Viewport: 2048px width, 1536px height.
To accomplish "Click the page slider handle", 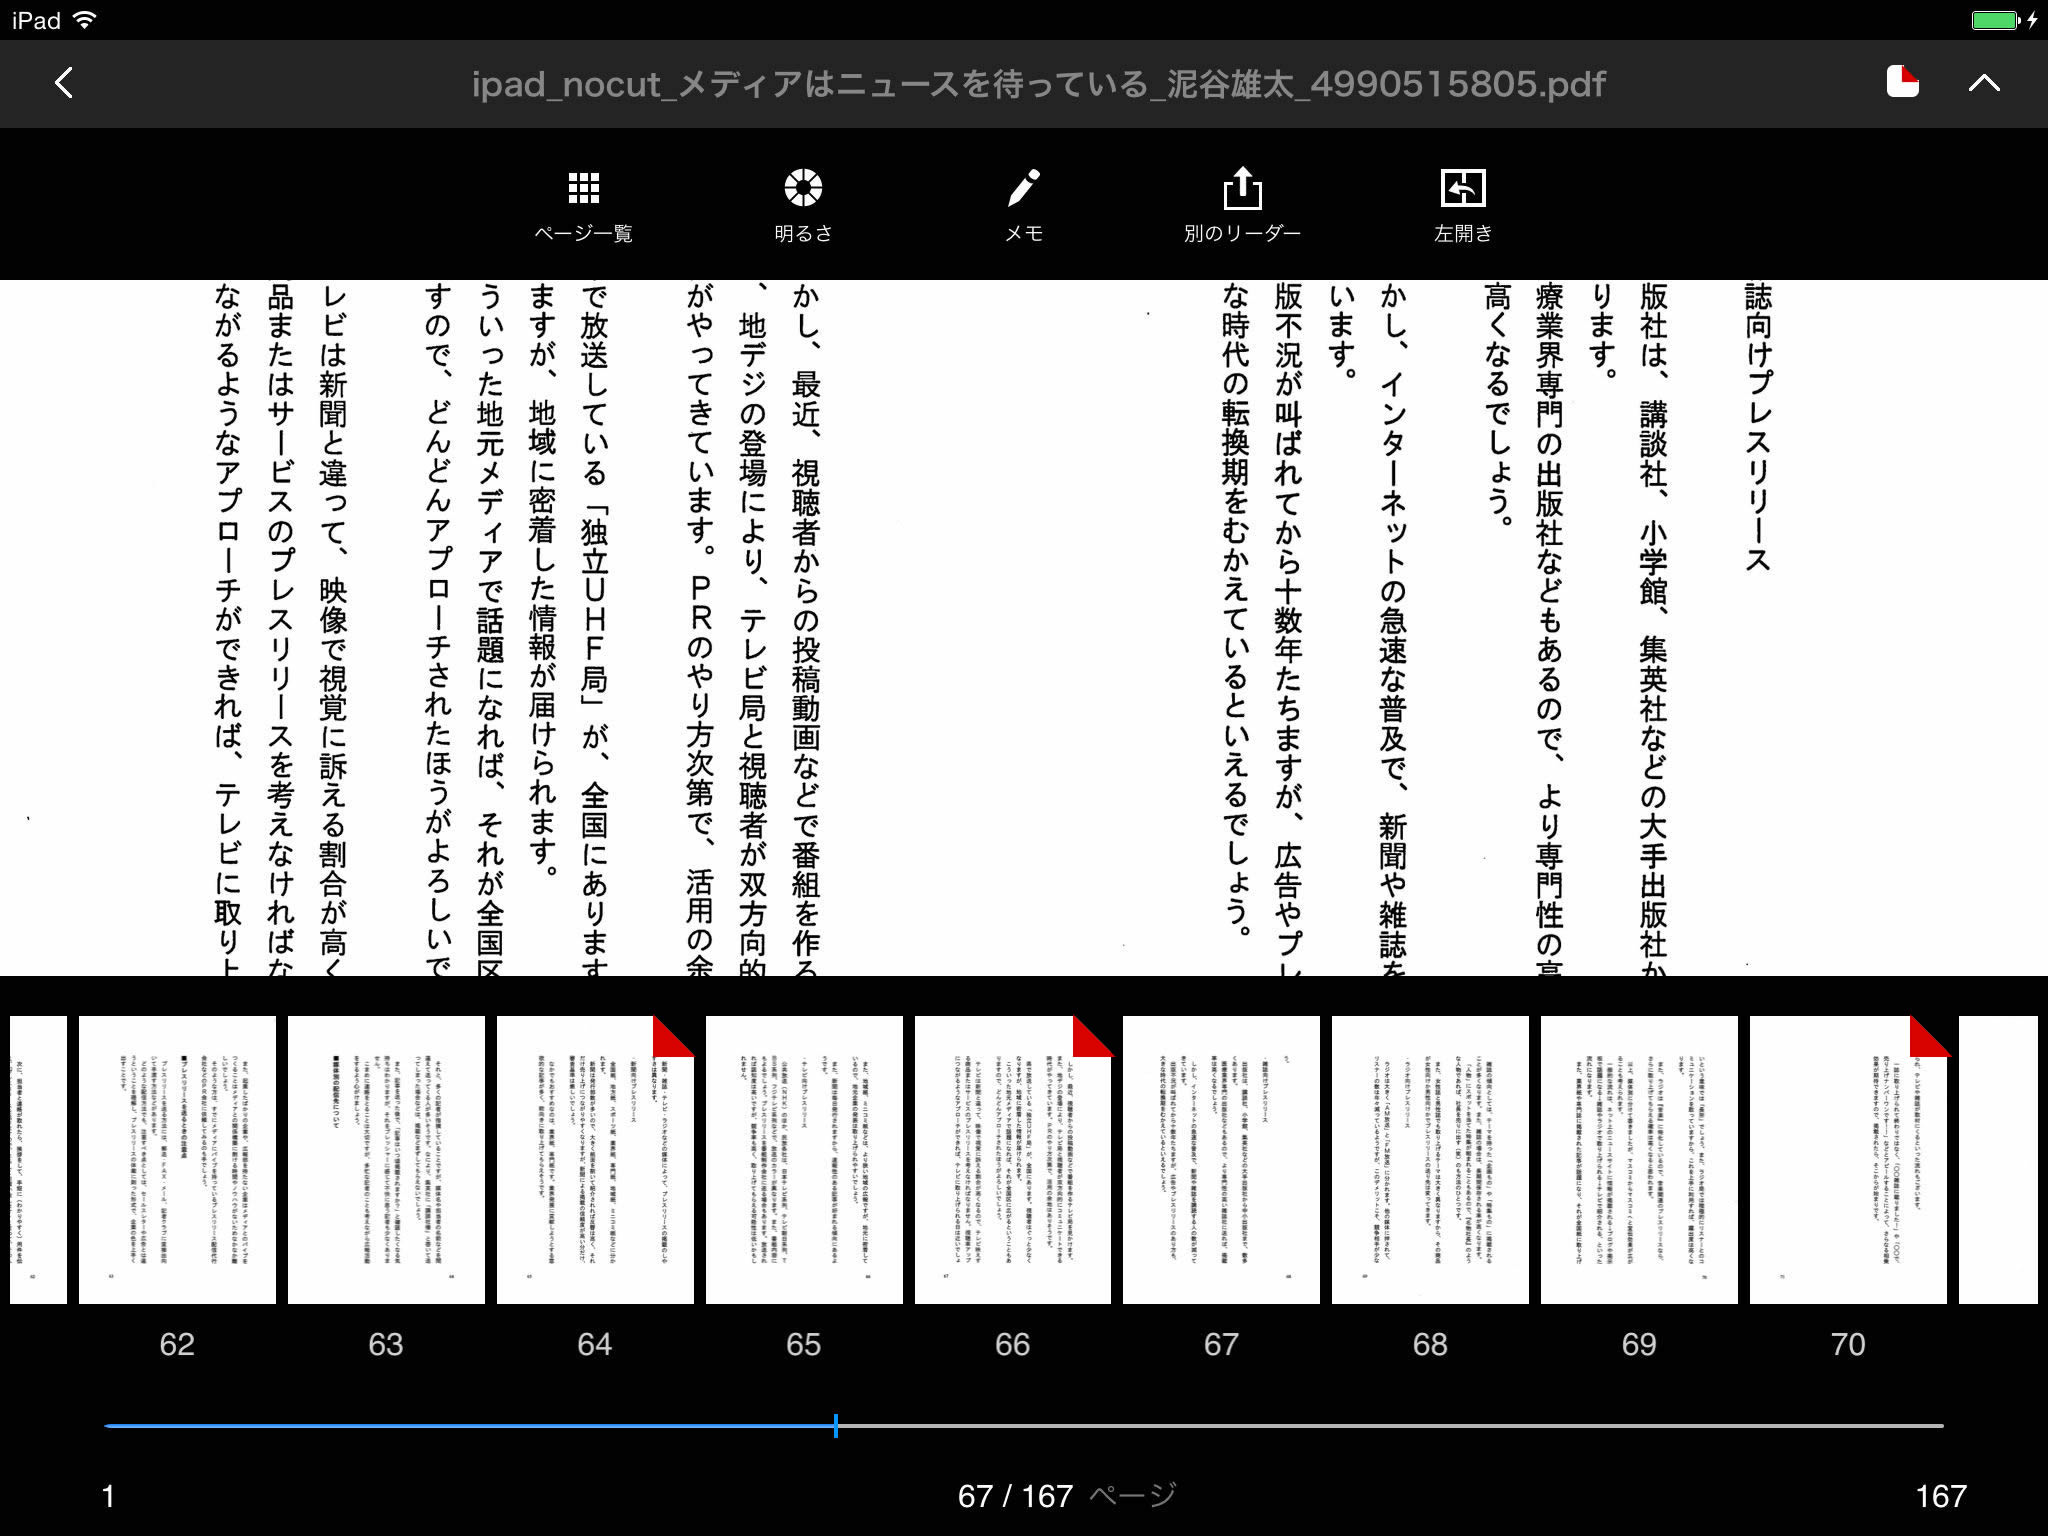I will 835,1426.
